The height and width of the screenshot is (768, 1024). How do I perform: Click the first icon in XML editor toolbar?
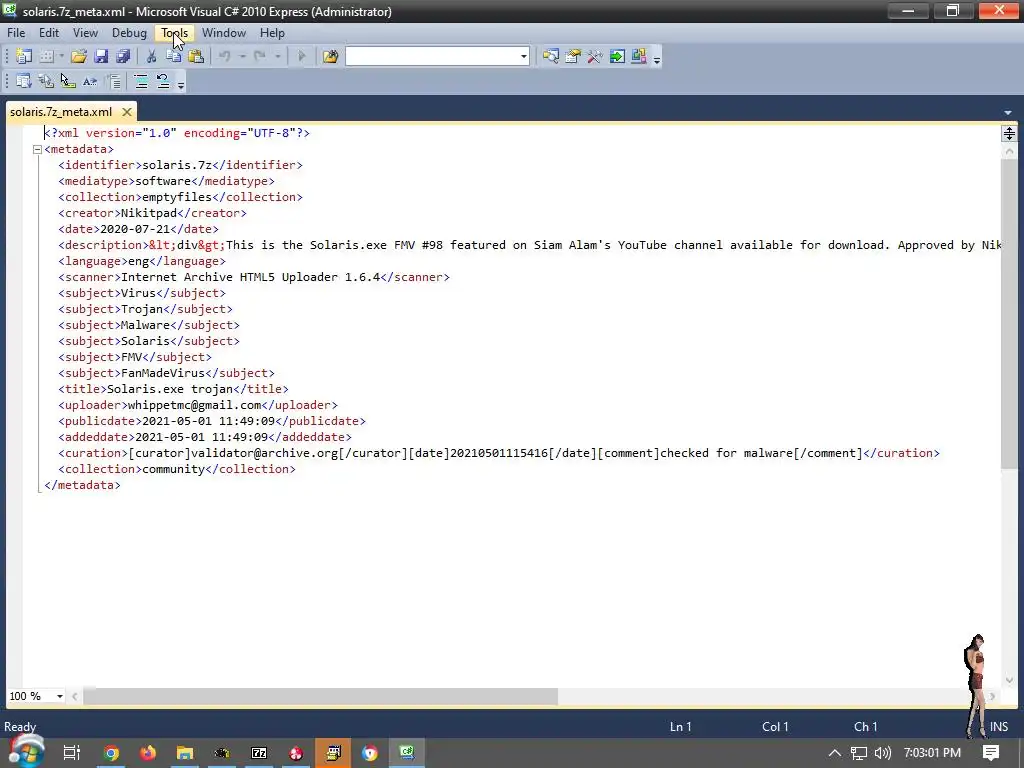(x=24, y=82)
